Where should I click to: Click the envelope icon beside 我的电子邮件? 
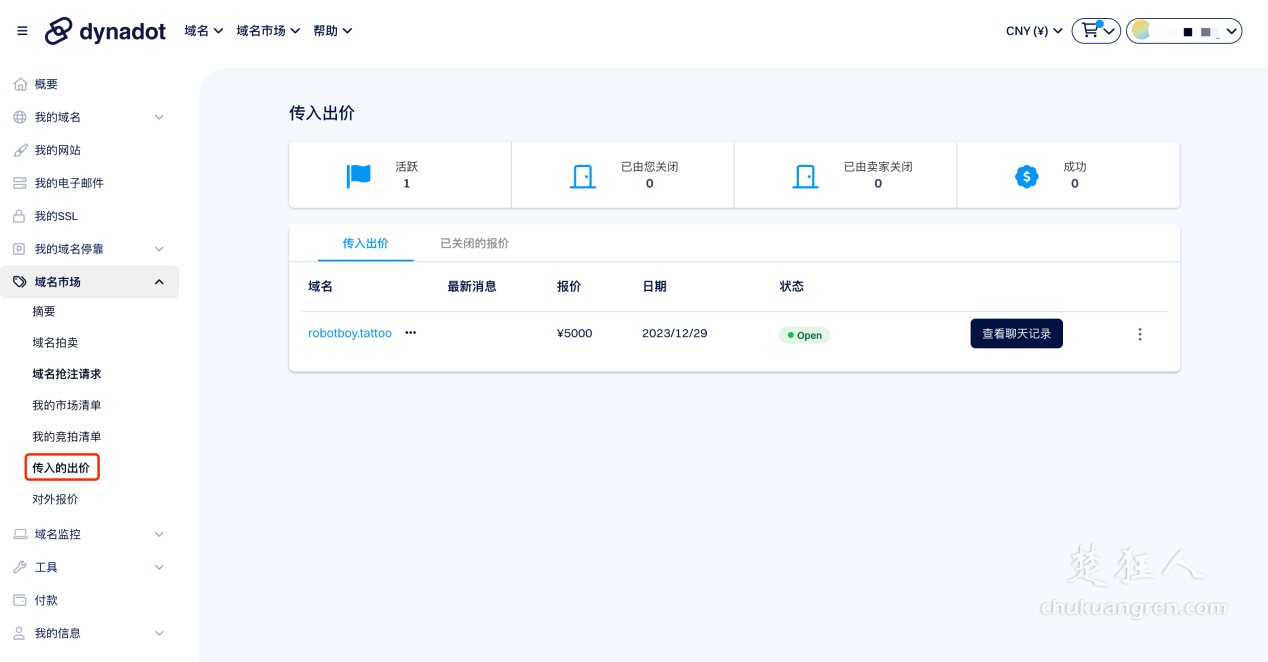20,182
